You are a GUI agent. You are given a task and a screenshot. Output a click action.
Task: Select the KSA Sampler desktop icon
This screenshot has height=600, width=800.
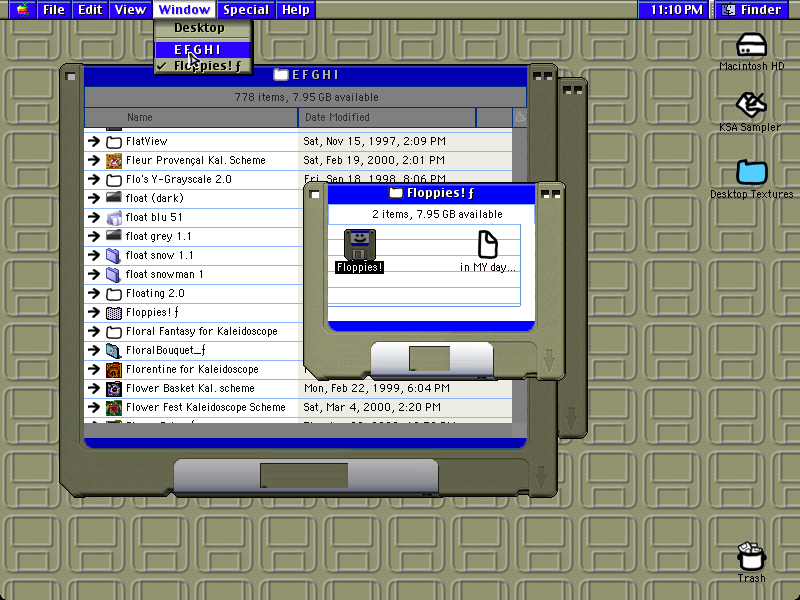click(x=751, y=105)
